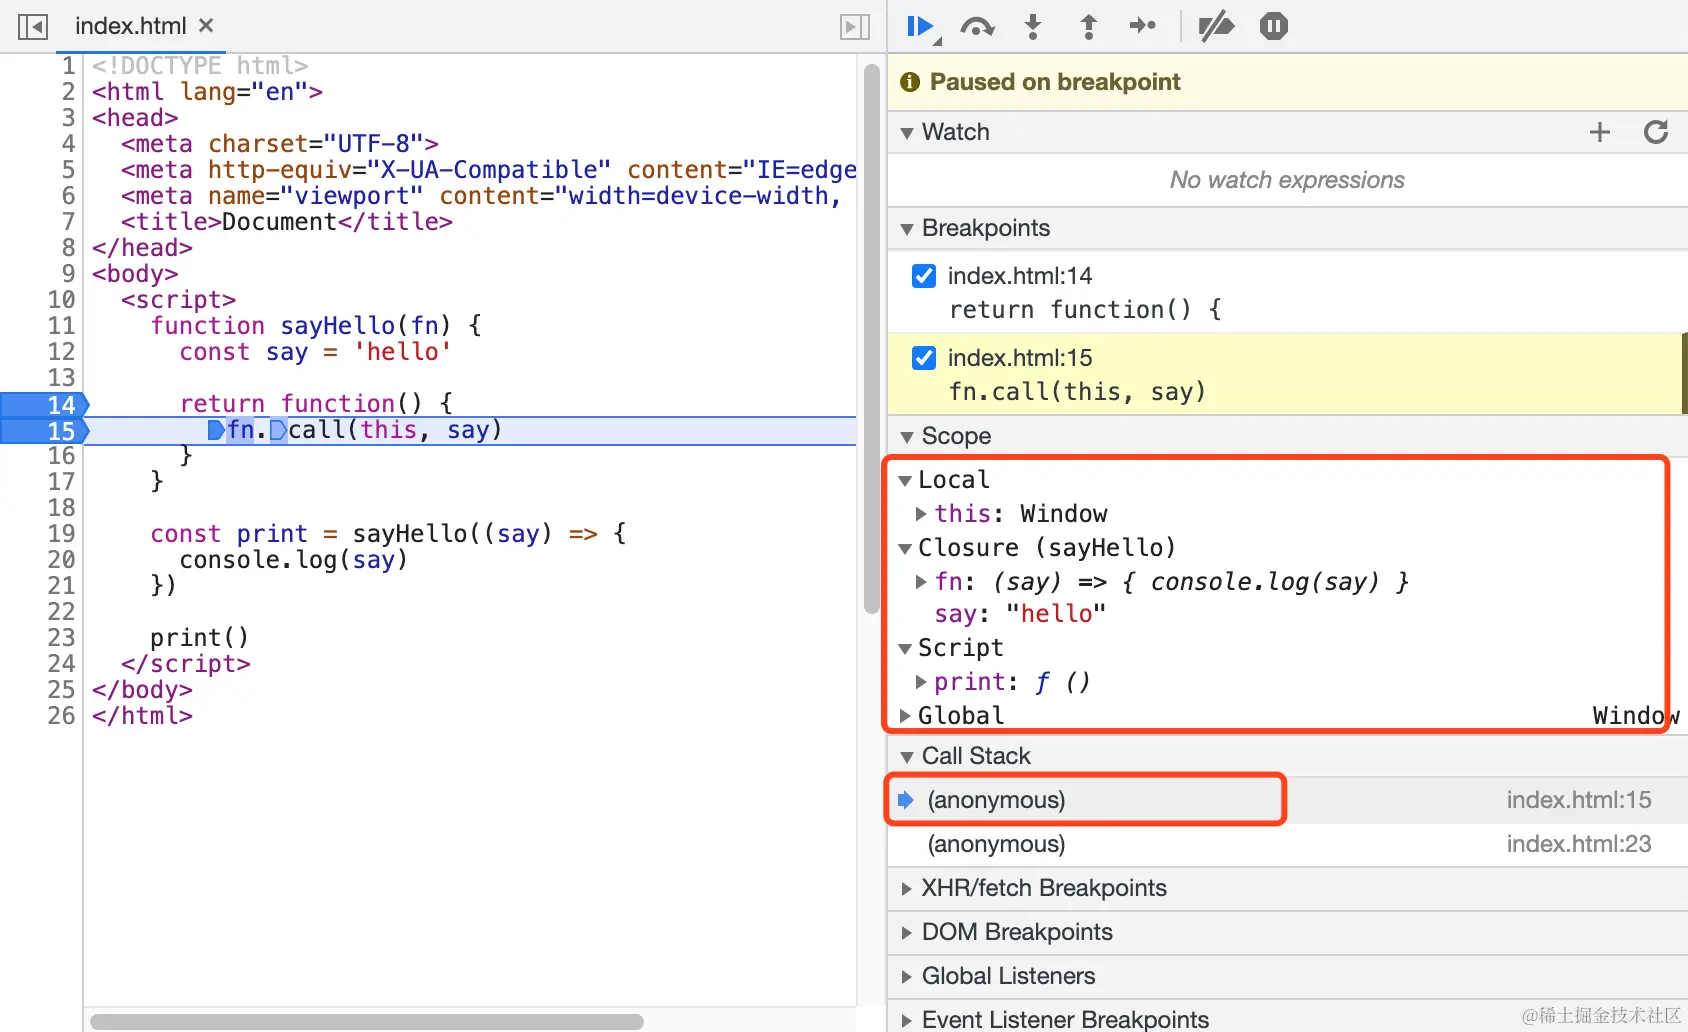Expand Global Listeners section

click(x=907, y=976)
